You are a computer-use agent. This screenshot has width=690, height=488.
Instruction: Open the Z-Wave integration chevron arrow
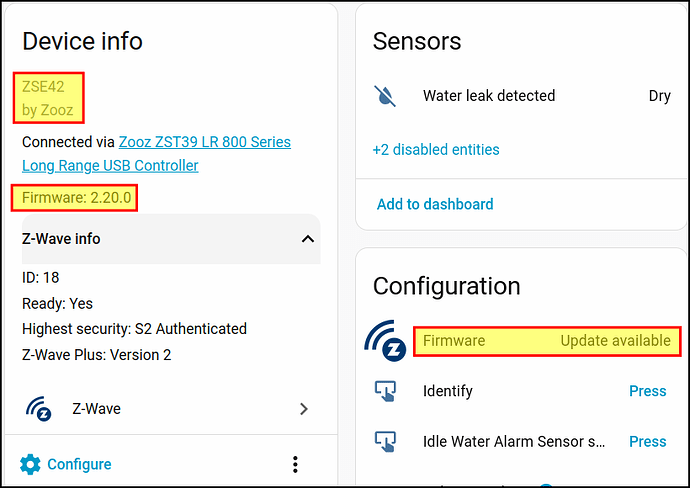tap(304, 408)
